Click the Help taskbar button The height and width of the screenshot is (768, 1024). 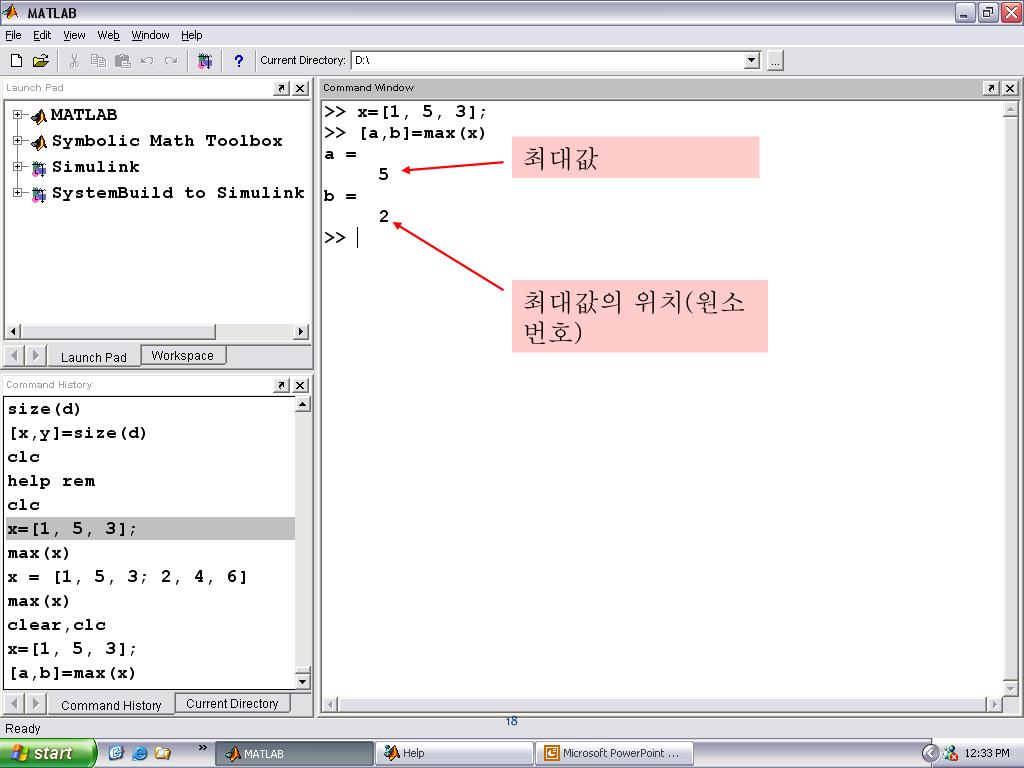(454, 754)
